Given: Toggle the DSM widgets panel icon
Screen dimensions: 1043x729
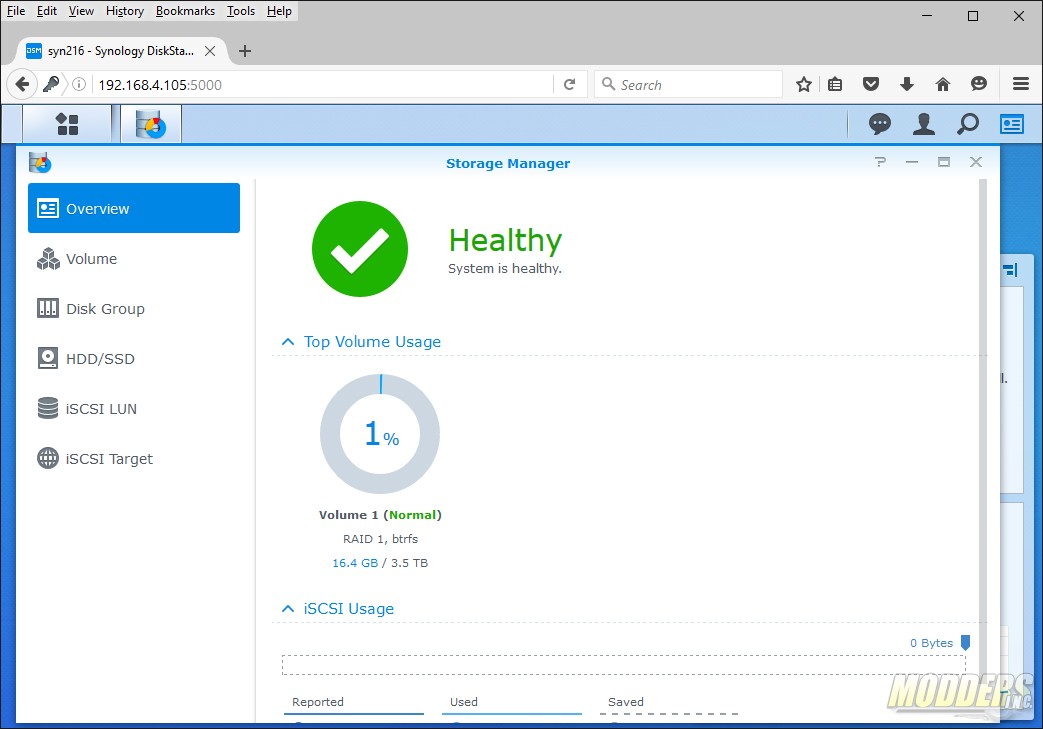Looking at the screenshot, I should tap(1012, 124).
